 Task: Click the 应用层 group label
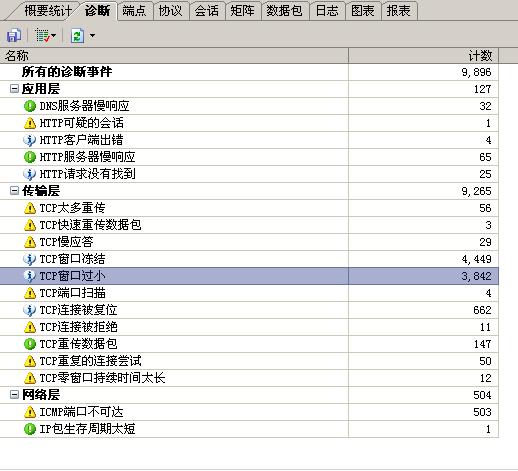point(41,89)
